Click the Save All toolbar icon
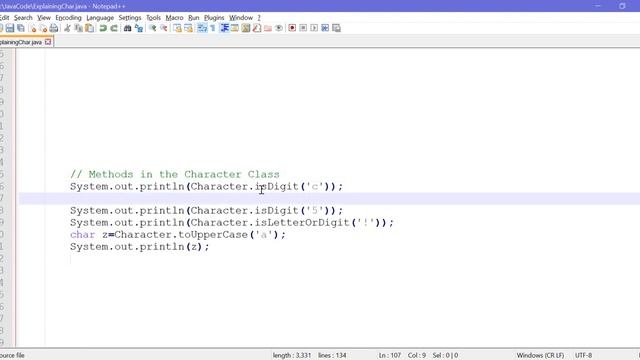Screen dimensions: 640x360 [21, 28]
